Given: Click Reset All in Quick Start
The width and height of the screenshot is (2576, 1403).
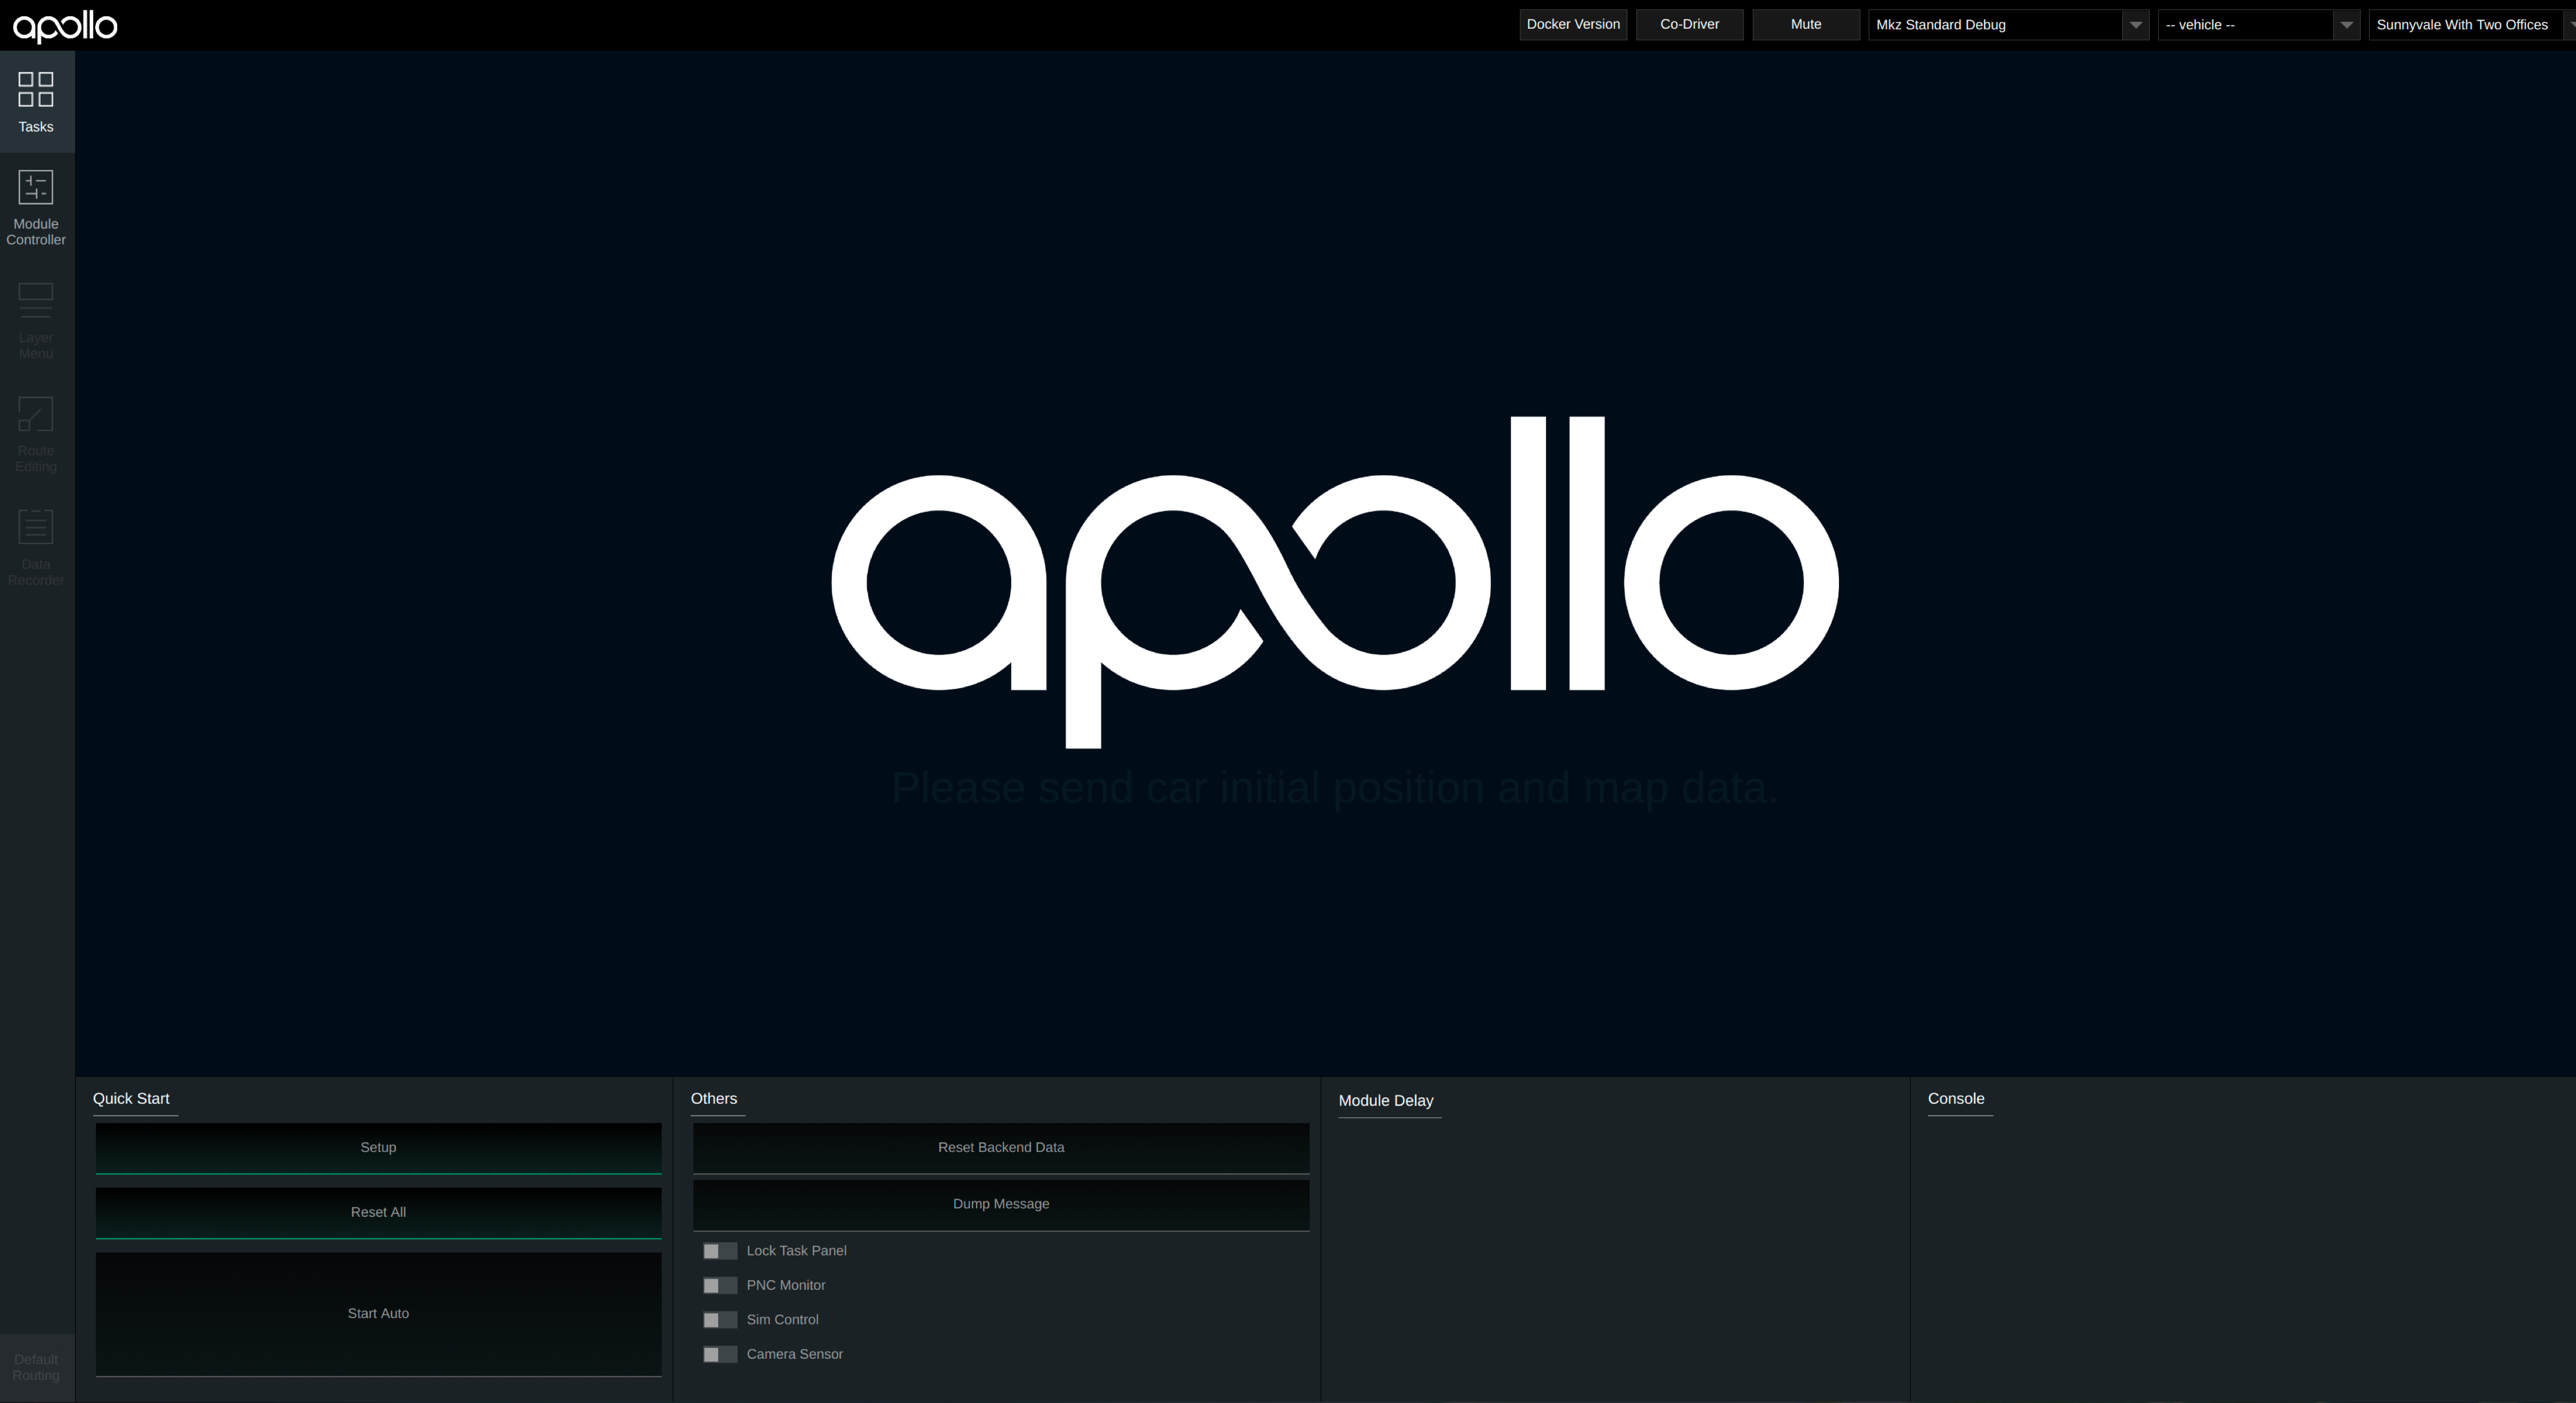Looking at the screenshot, I should pos(378,1212).
